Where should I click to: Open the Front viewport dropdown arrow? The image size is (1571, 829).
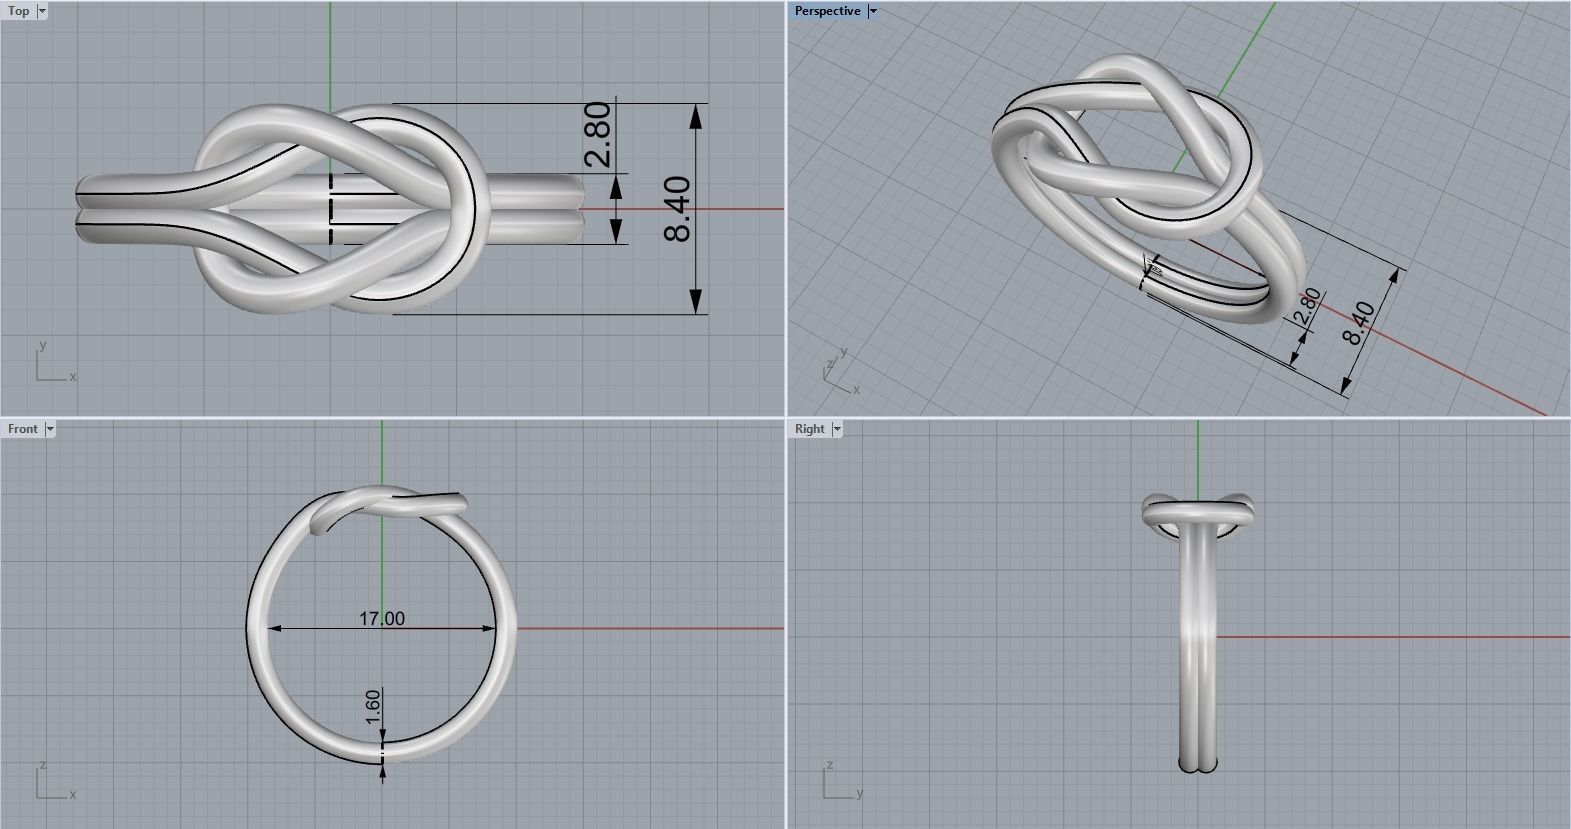pos(49,429)
